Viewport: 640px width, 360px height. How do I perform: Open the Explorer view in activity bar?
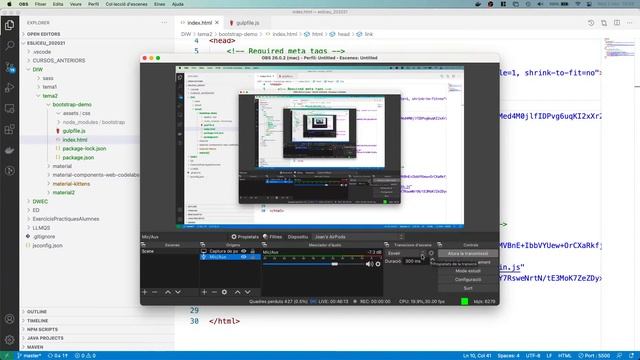click(9, 25)
